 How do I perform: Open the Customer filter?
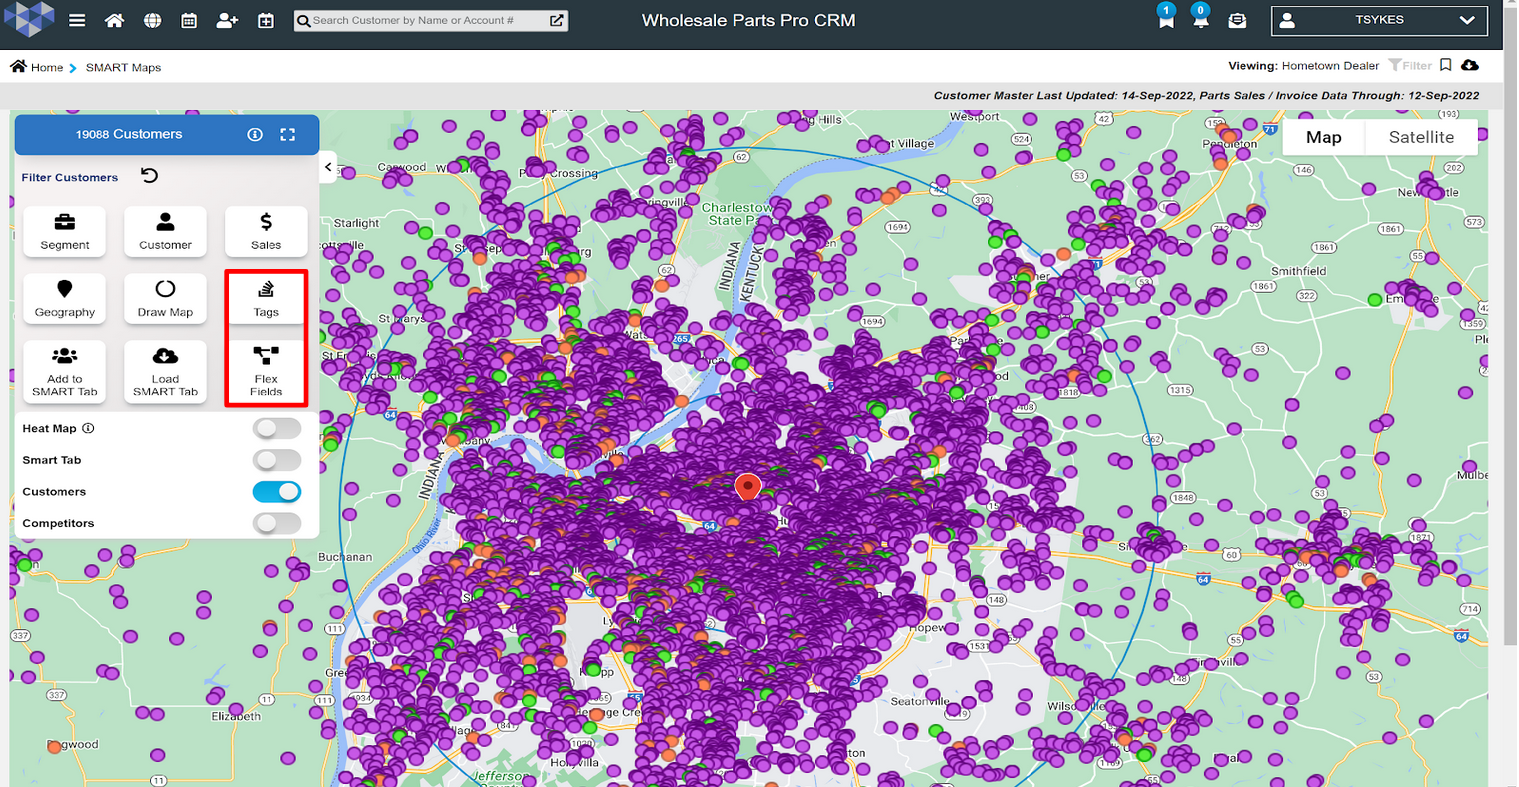point(165,231)
